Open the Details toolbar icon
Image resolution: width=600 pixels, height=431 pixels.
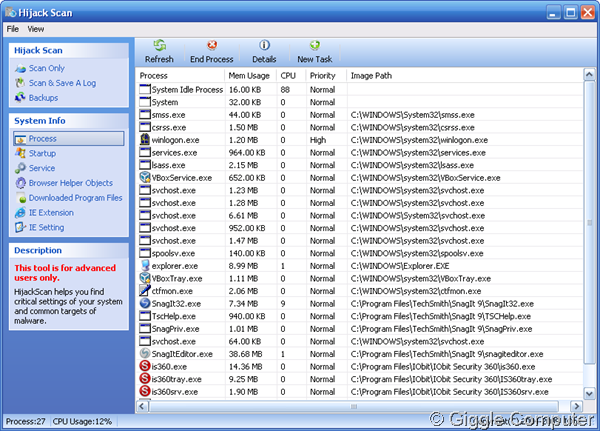264,45
